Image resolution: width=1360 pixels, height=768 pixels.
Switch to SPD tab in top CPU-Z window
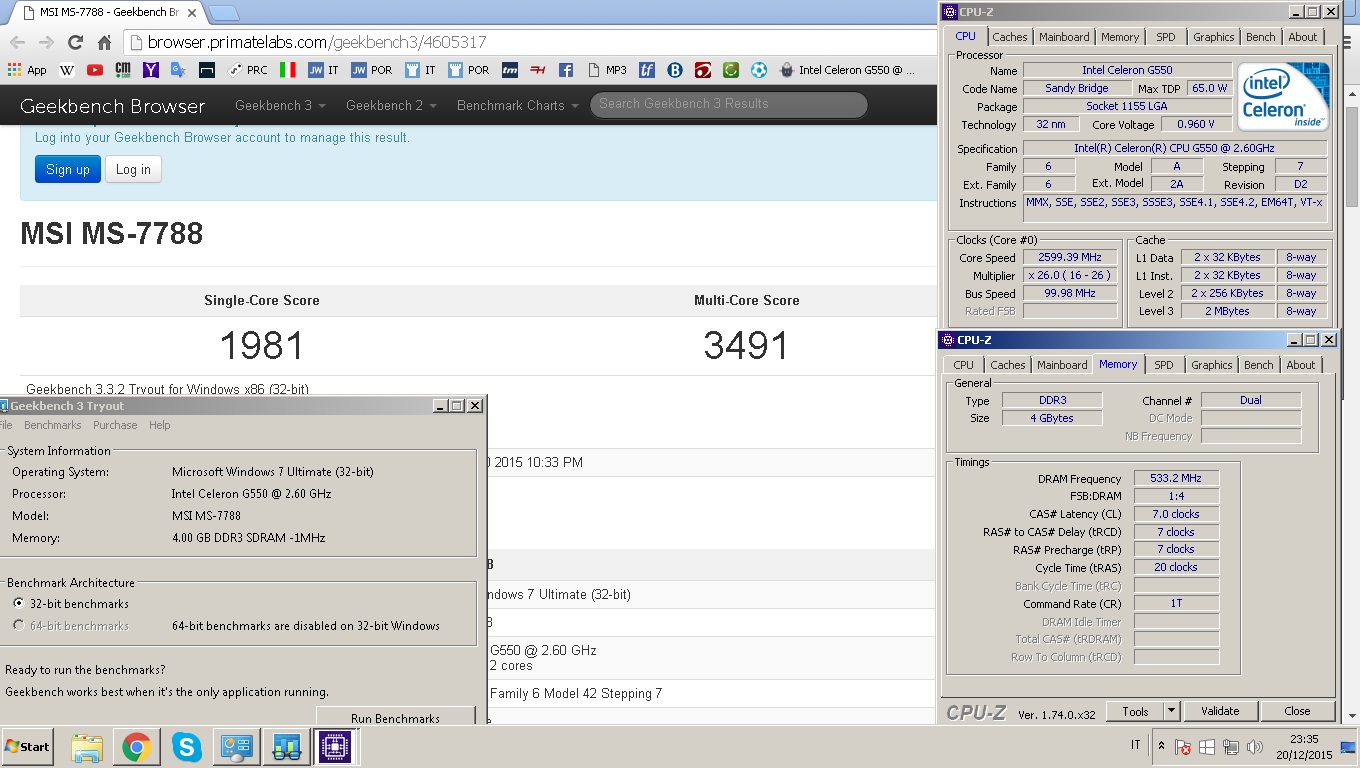[x=1166, y=37]
